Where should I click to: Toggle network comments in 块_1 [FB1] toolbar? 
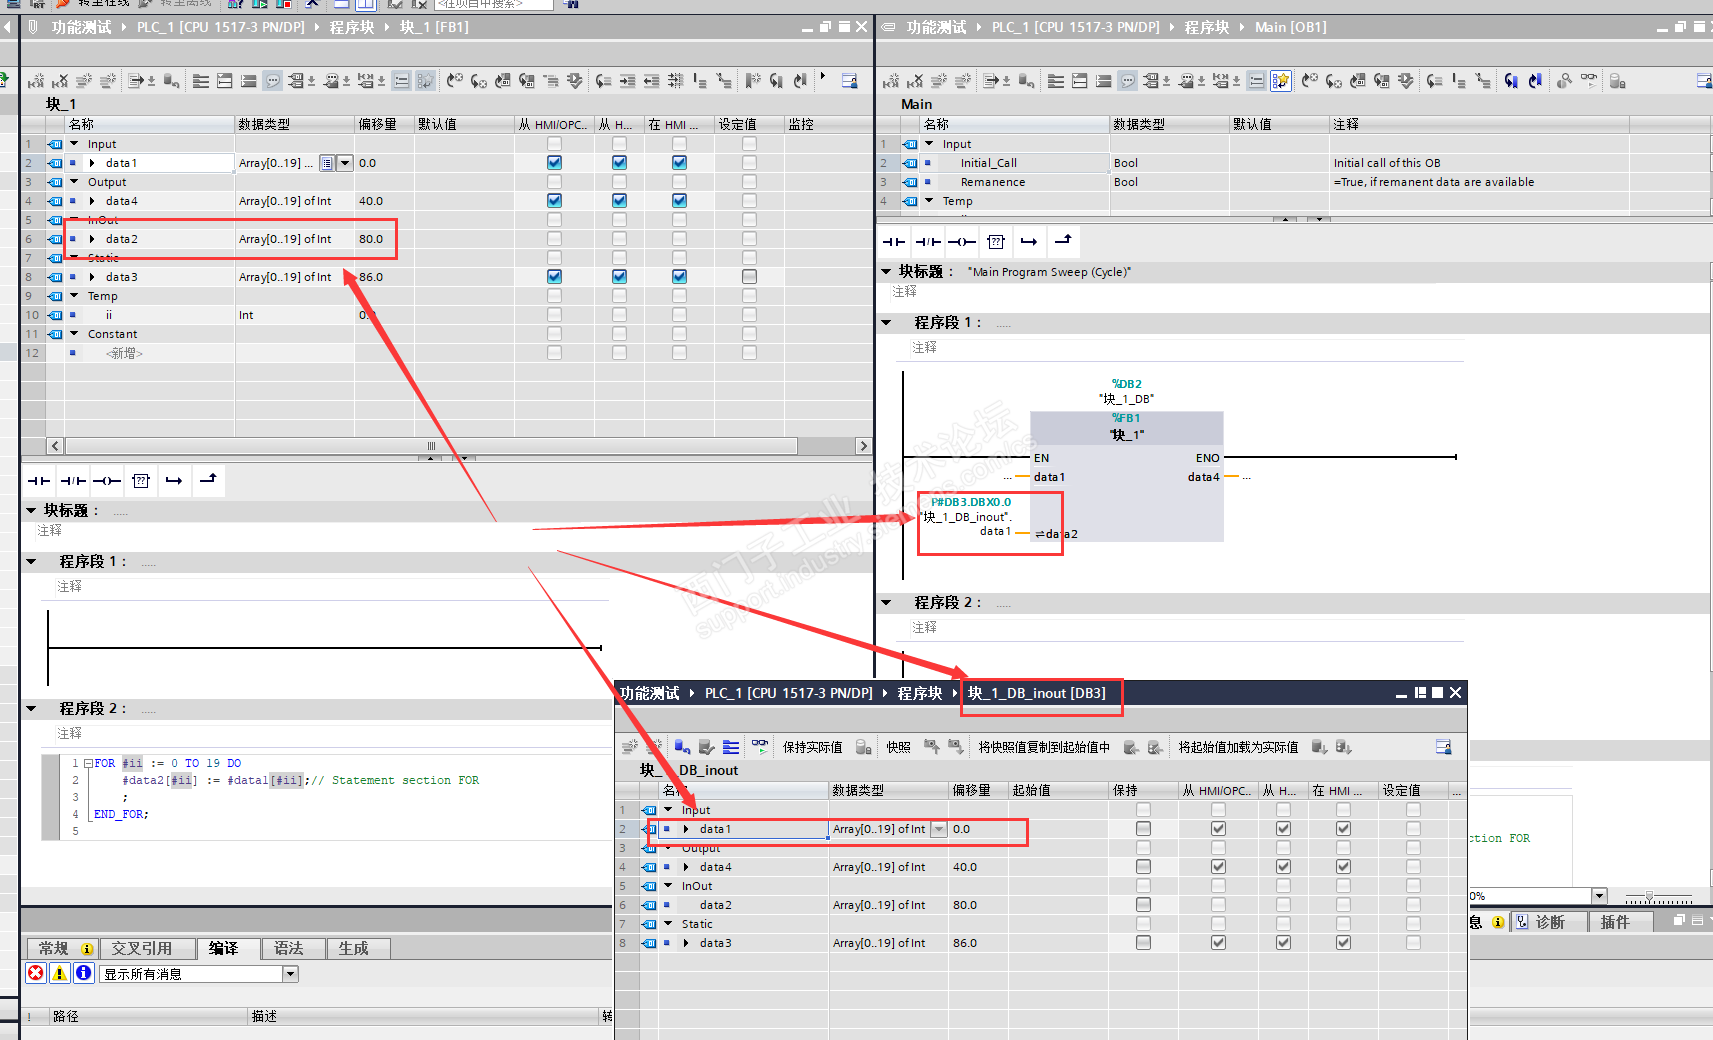pos(273,81)
